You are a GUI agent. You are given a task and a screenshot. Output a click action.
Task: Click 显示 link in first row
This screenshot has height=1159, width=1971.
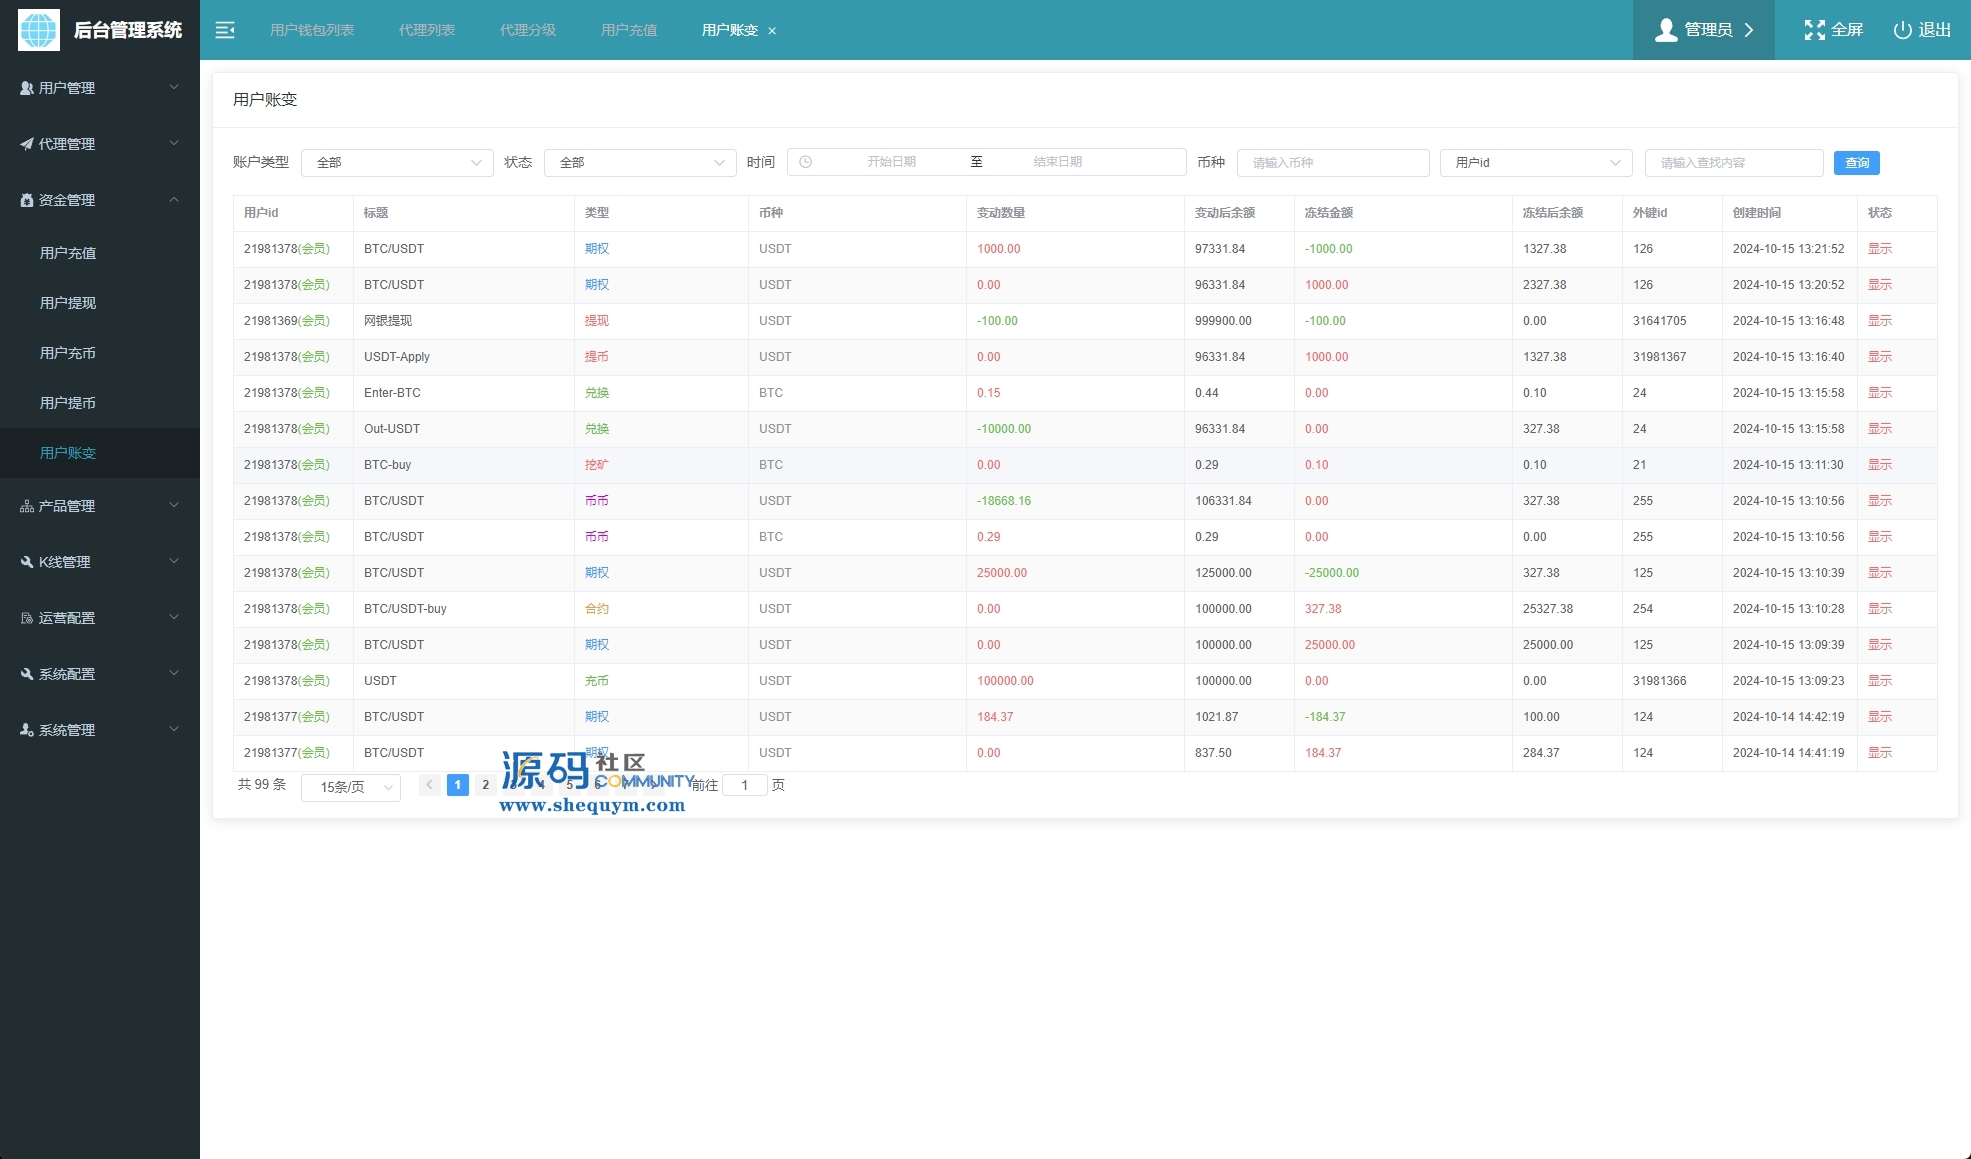pyautogui.click(x=1879, y=249)
